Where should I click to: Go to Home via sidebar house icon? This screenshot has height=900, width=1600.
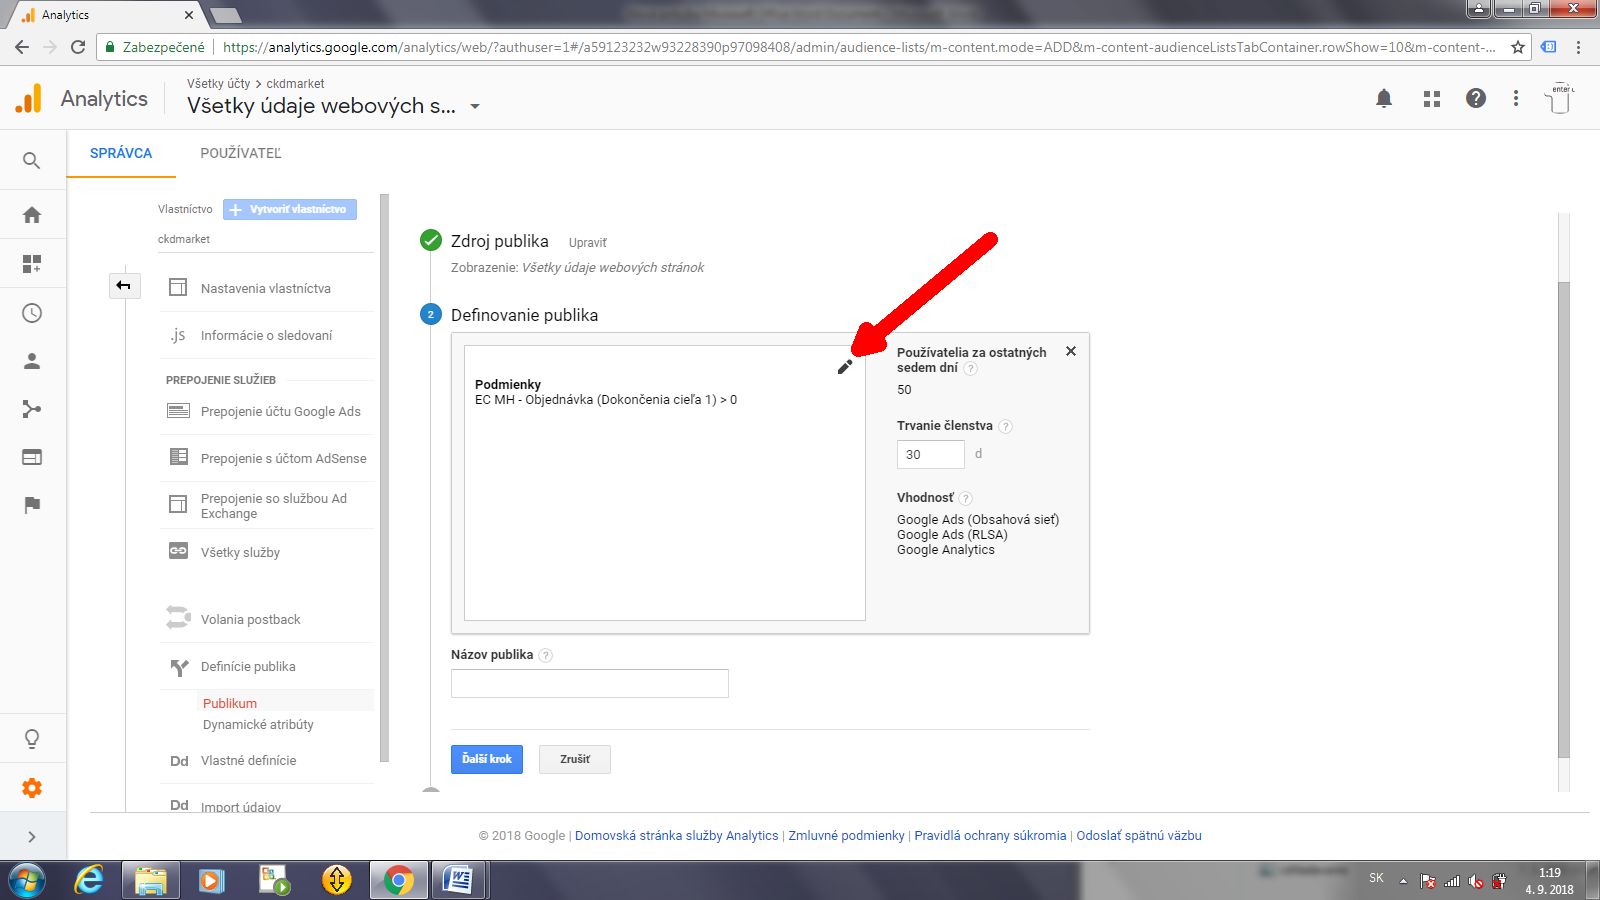(32, 215)
